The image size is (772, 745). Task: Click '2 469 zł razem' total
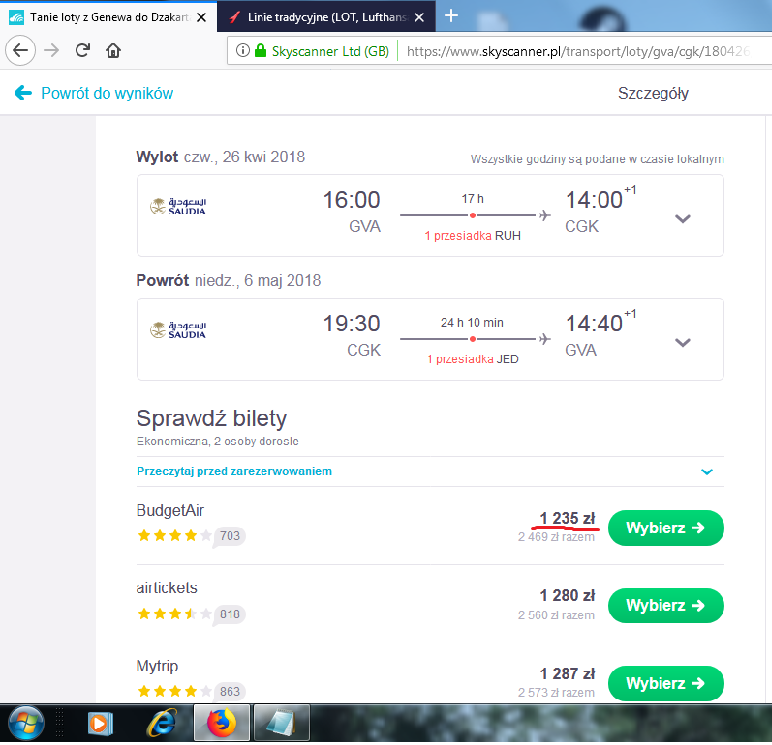click(x=556, y=537)
